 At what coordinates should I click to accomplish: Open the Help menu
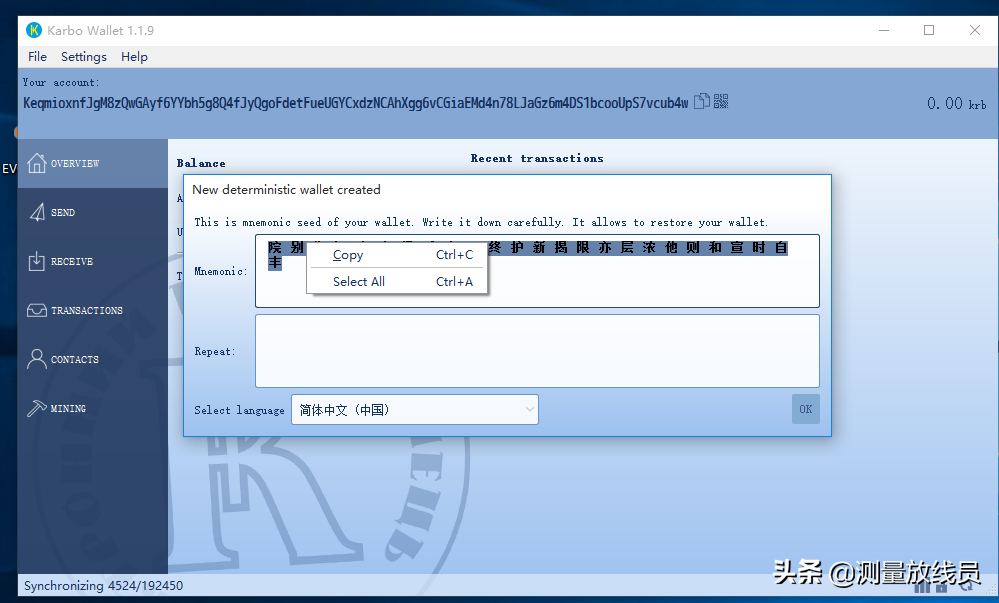[x=134, y=57]
